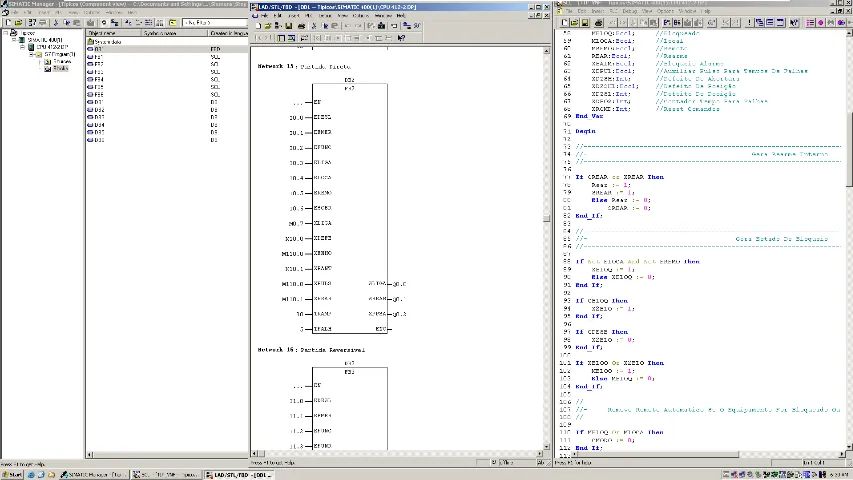Click Open project icon in SIMATIC Manager toolbar
The height and width of the screenshot is (480, 853).
click(18, 23)
